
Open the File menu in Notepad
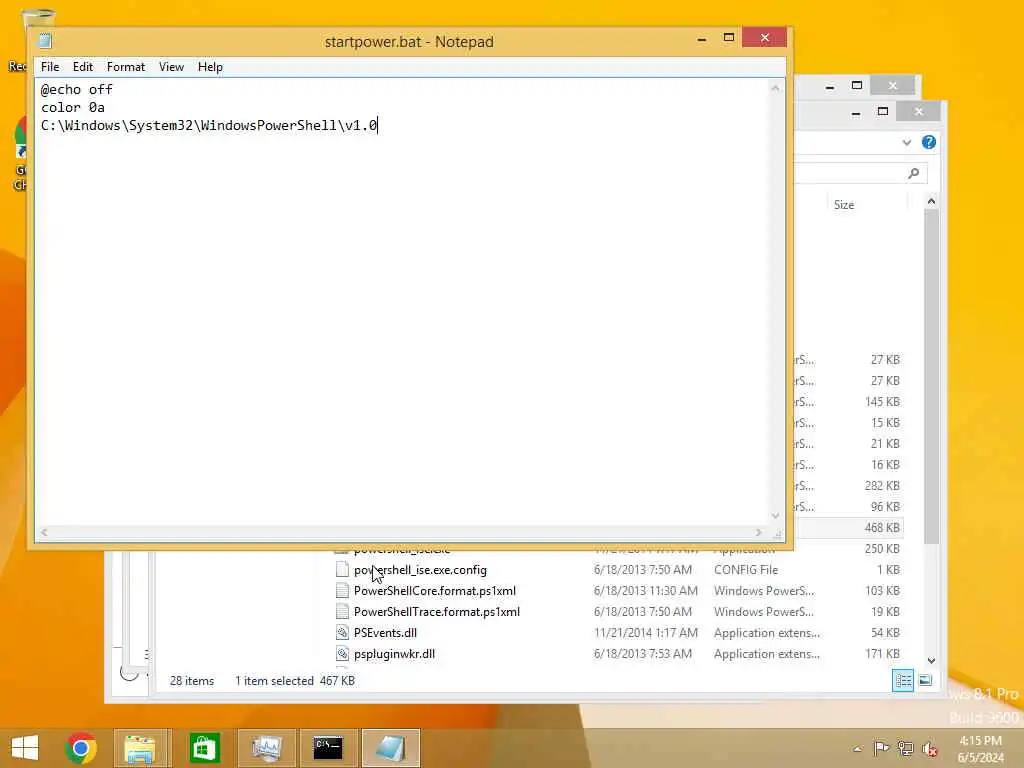point(50,67)
